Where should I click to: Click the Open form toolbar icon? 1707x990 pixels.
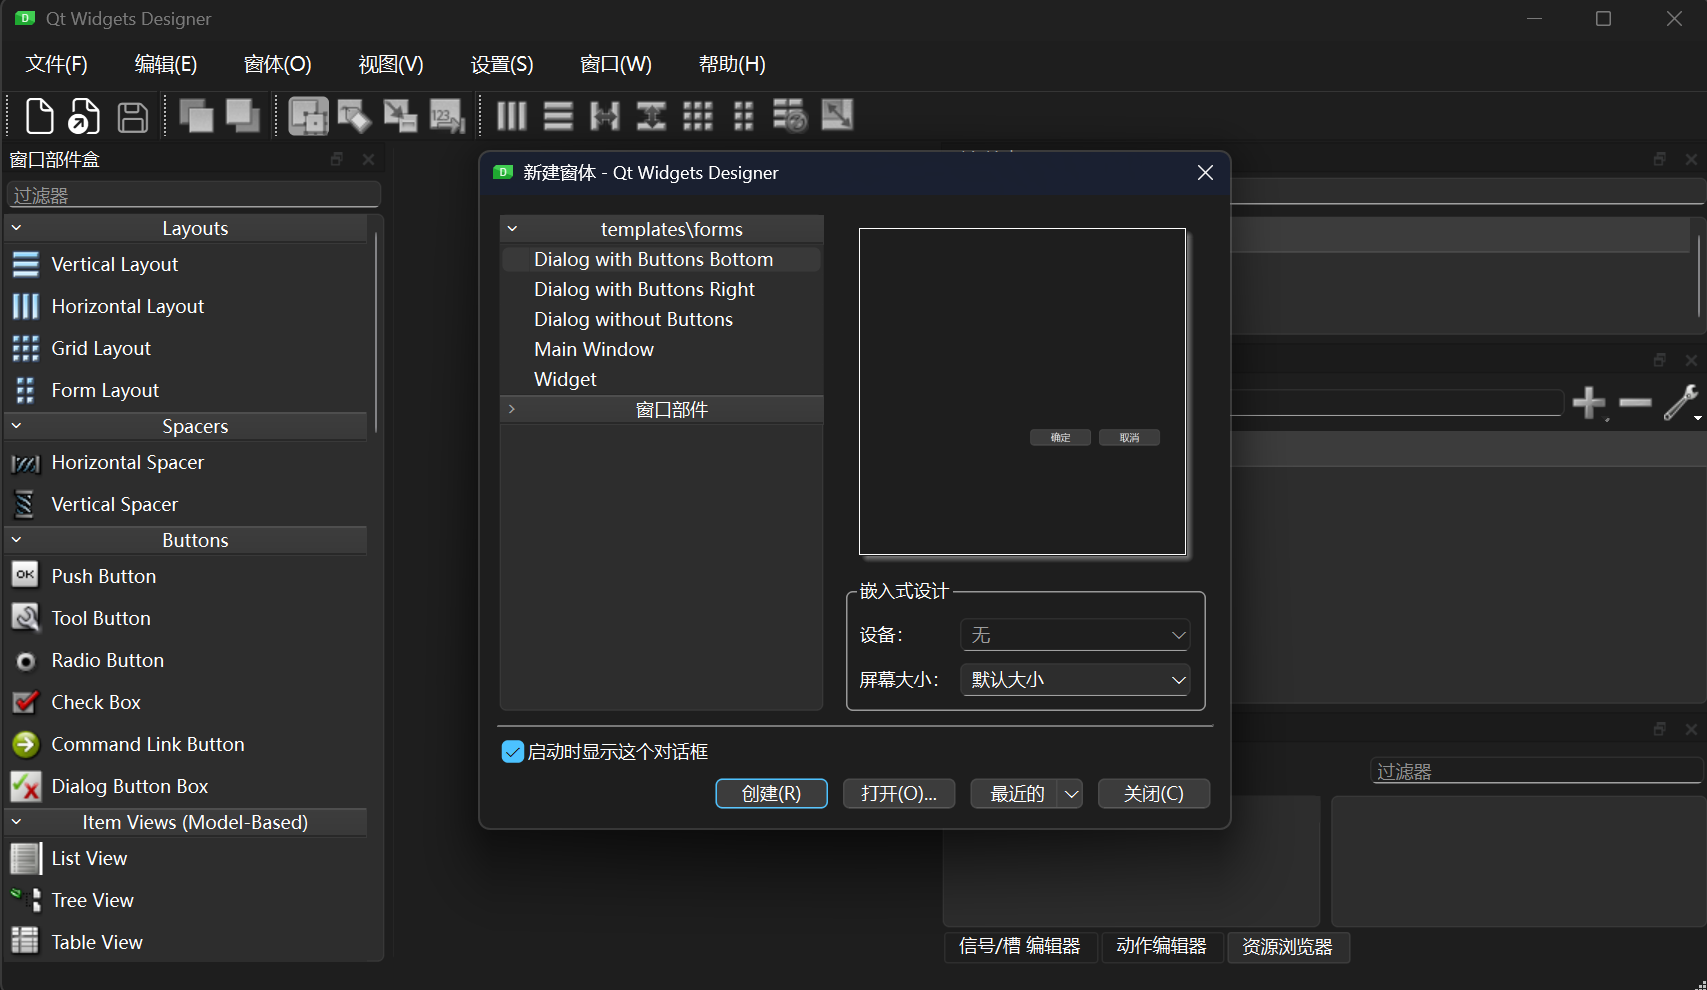click(x=84, y=116)
